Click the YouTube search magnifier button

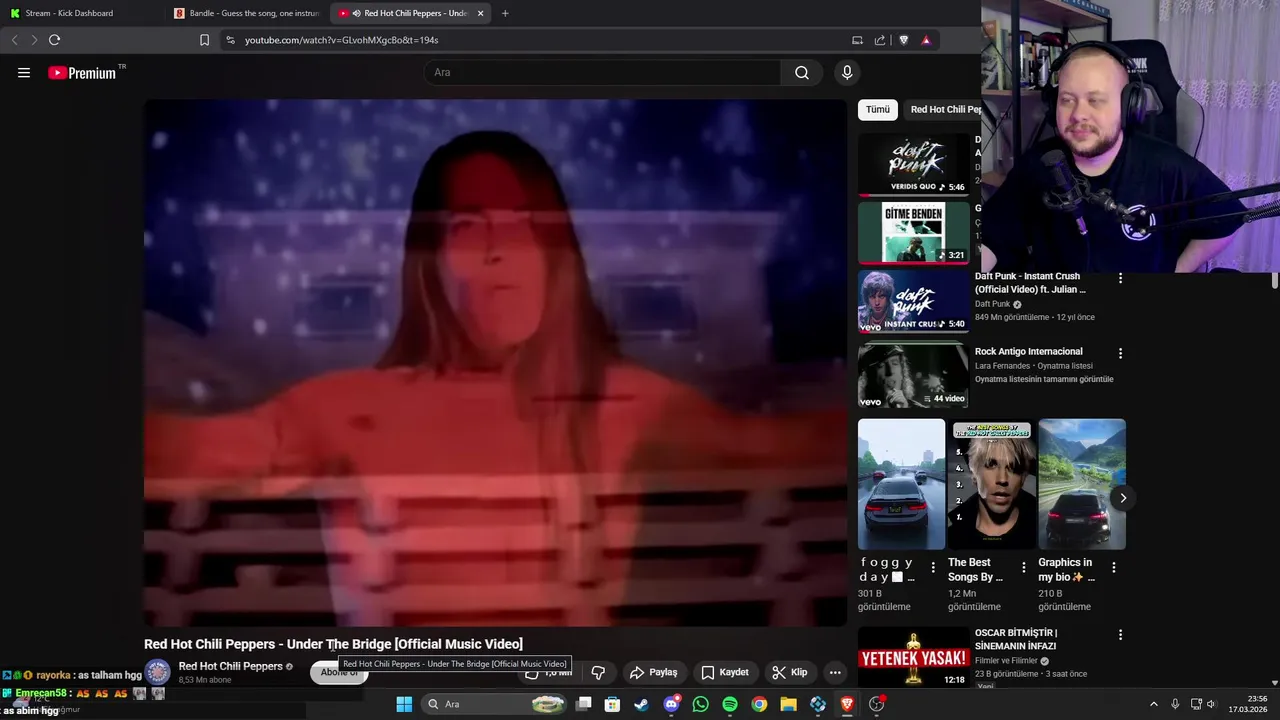(802, 72)
